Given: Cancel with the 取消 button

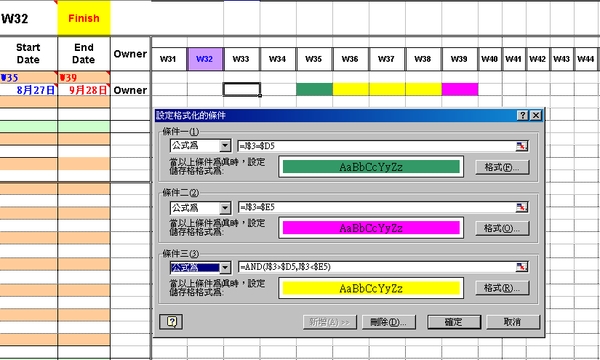Looking at the screenshot, I should [513, 322].
